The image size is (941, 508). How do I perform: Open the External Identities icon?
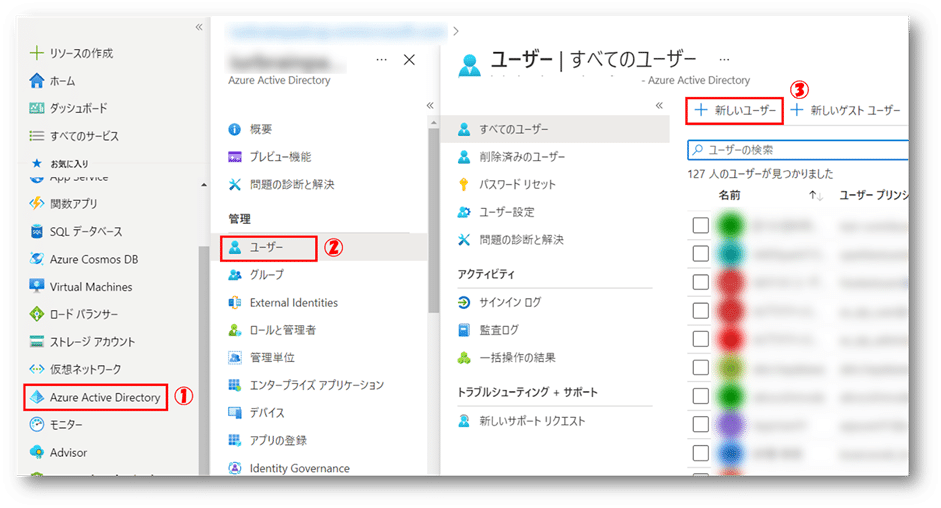pos(235,303)
